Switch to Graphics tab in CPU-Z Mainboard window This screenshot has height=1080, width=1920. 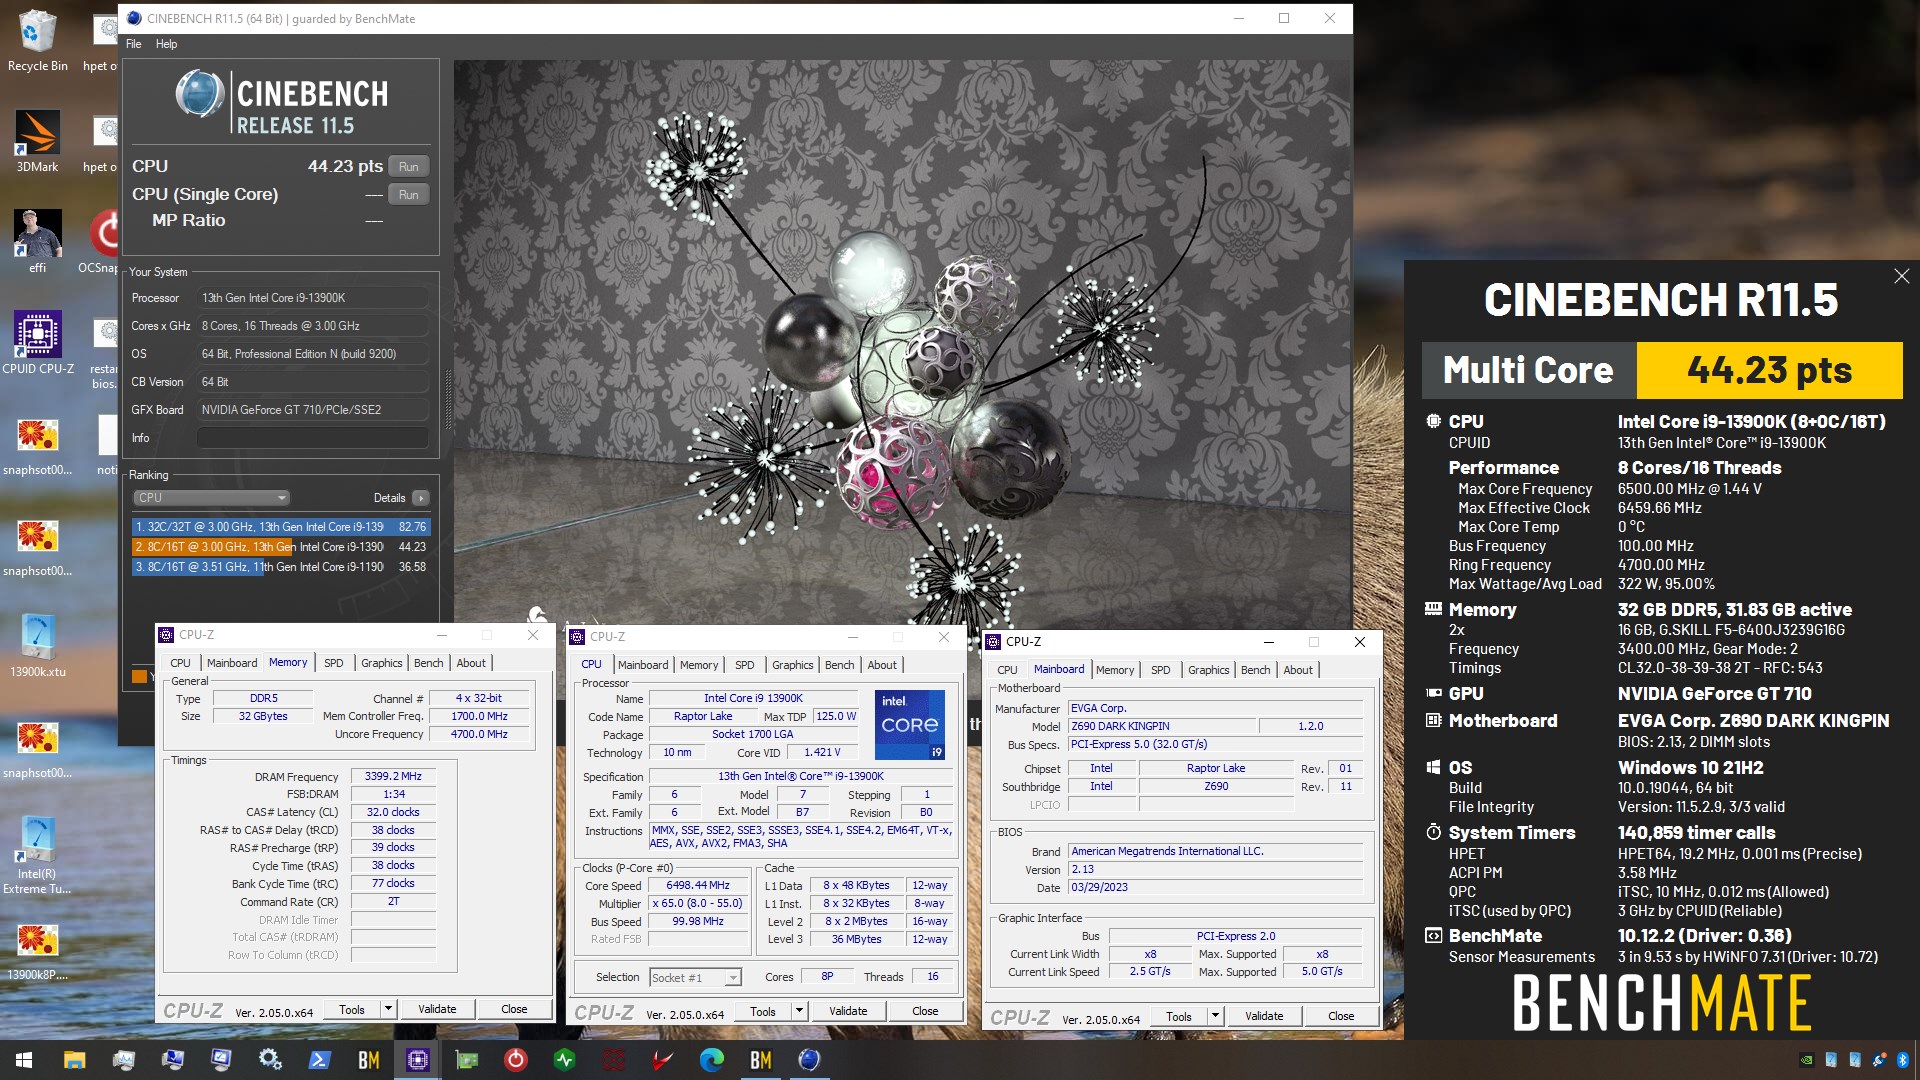coord(1208,670)
